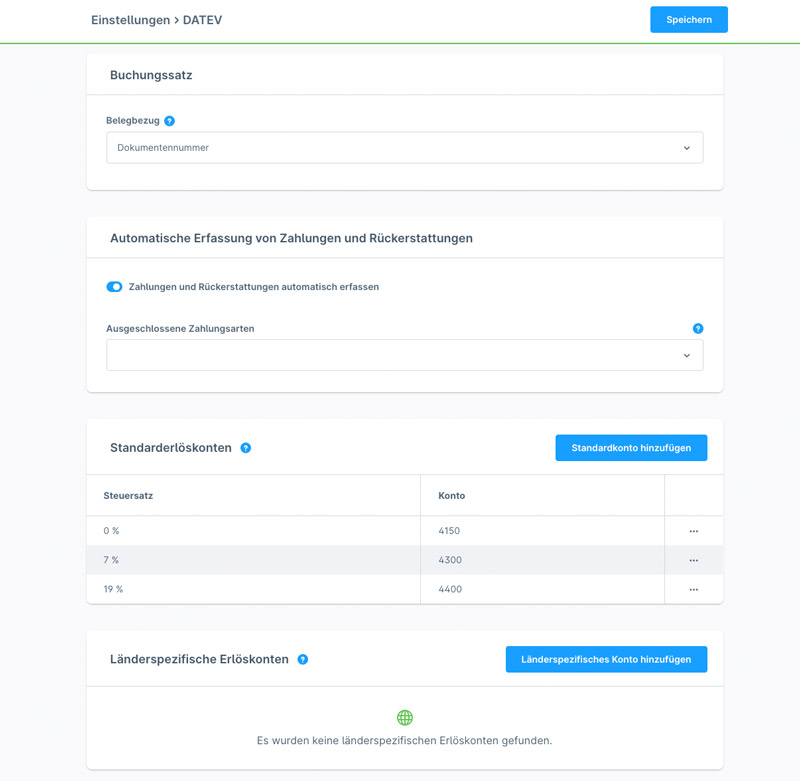The image size is (800, 781).
Task: Select the Steuersatz column header
Action: (128, 495)
